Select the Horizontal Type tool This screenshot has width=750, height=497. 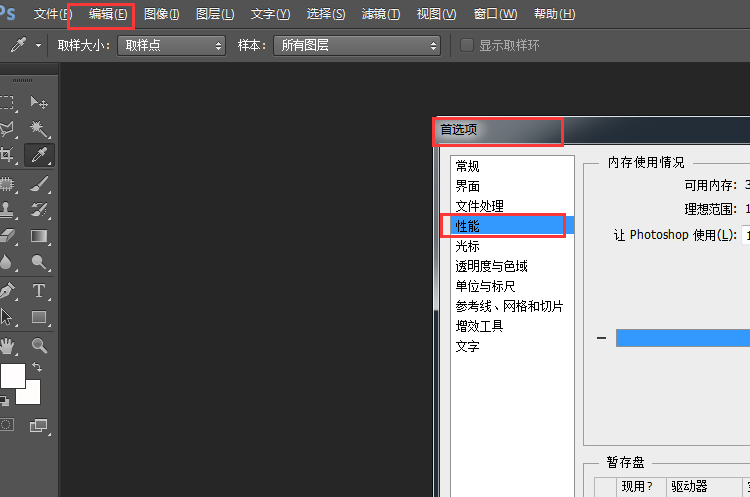click(x=39, y=291)
